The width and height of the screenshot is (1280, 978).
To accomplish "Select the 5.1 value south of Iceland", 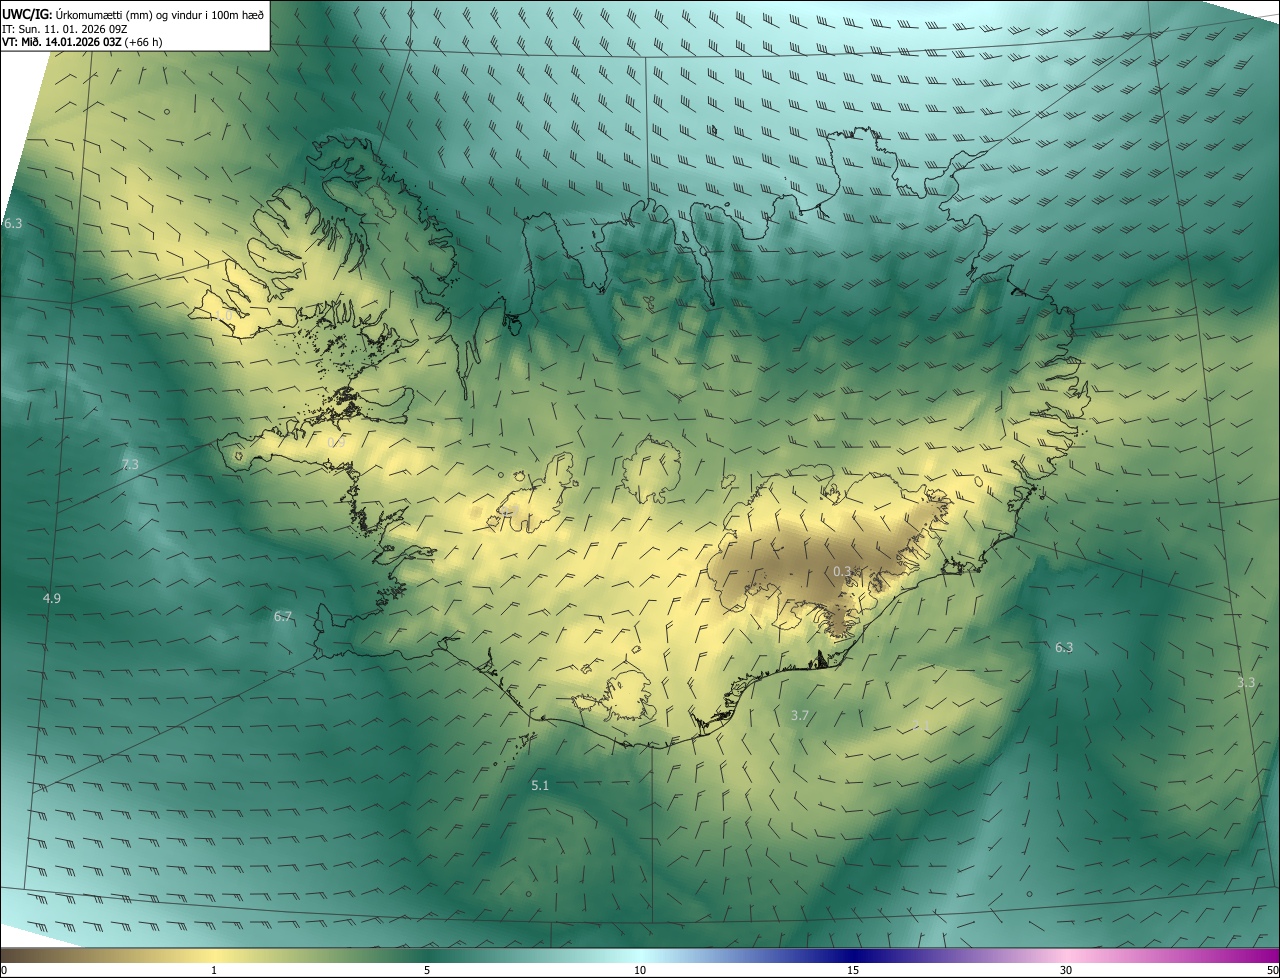I will [540, 786].
